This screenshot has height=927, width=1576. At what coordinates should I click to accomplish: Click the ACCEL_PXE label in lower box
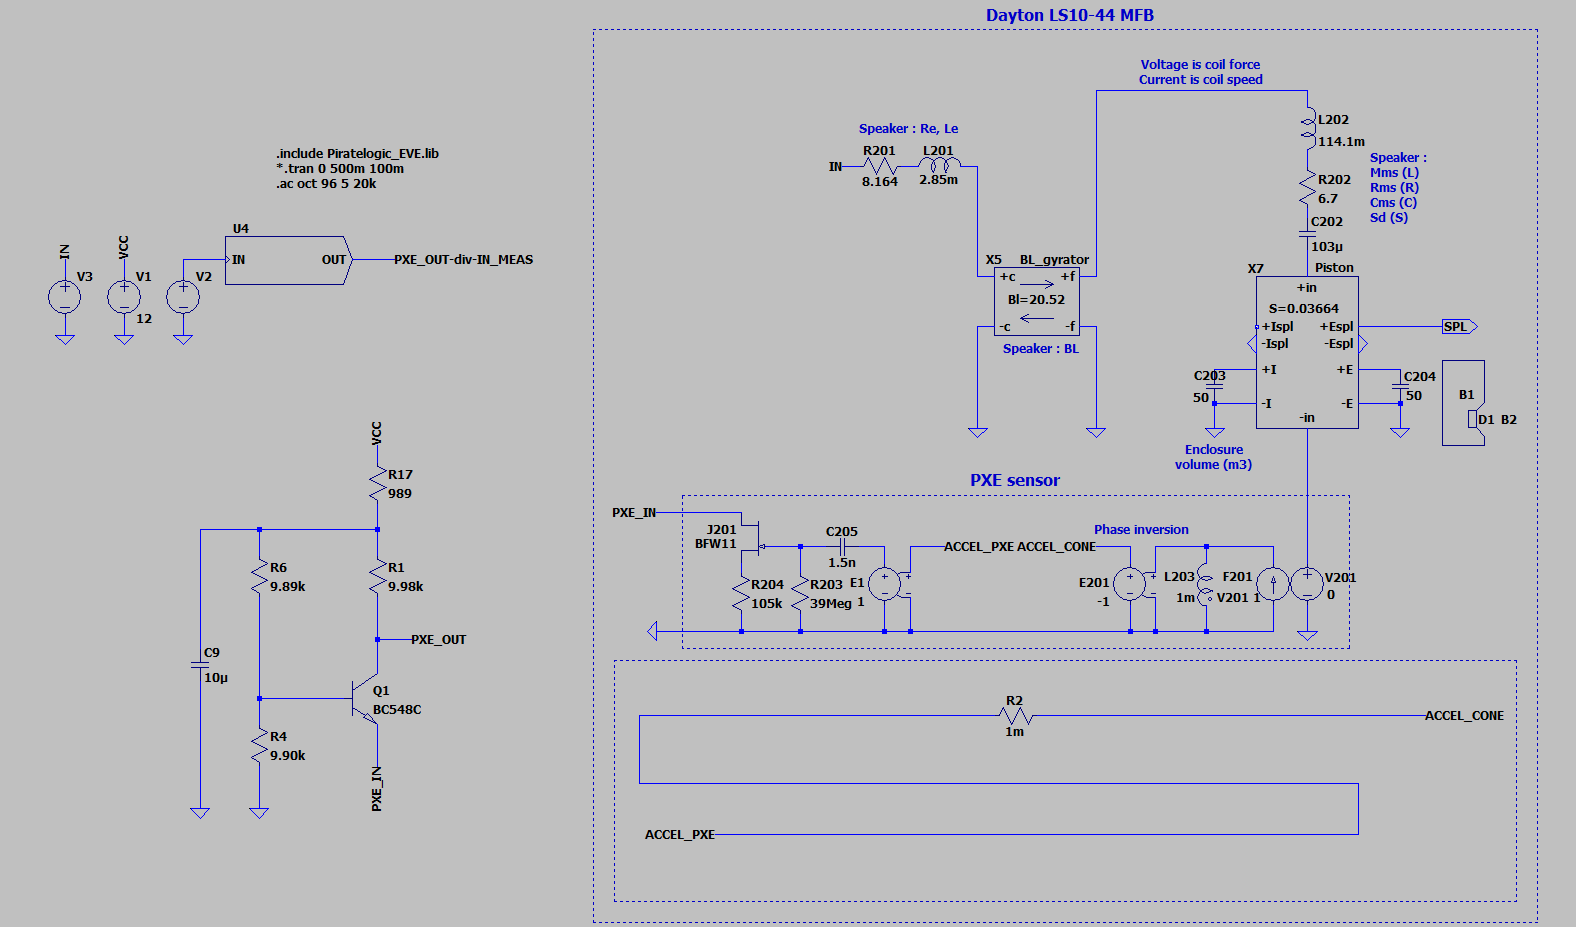[680, 834]
